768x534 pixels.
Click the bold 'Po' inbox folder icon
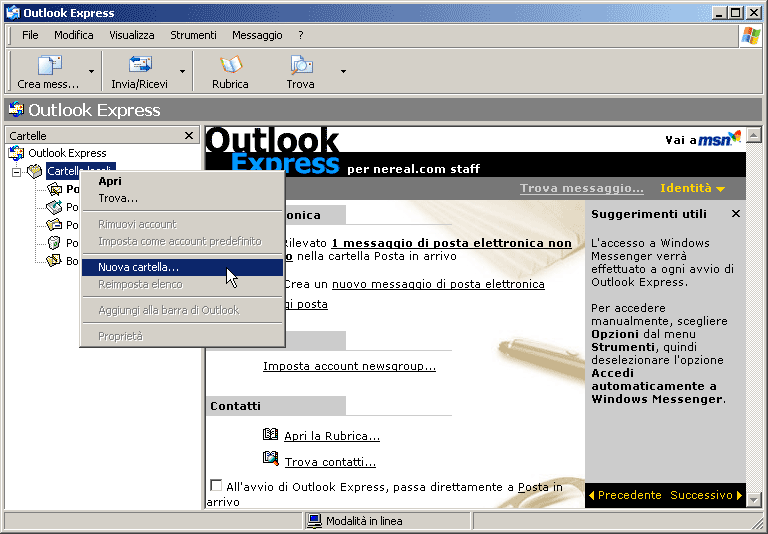pyautogui.click(x=54, y=189)
